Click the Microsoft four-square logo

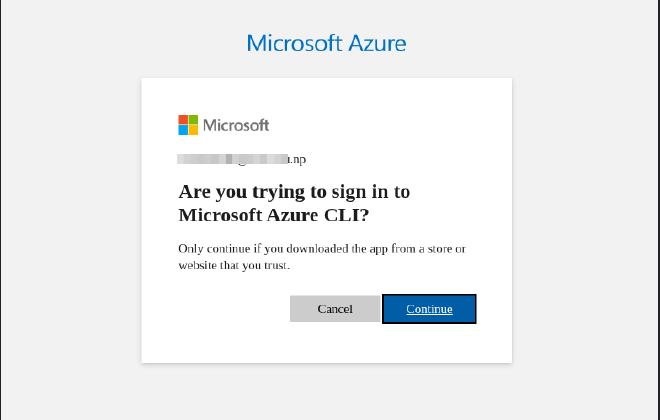click(188, 125)
